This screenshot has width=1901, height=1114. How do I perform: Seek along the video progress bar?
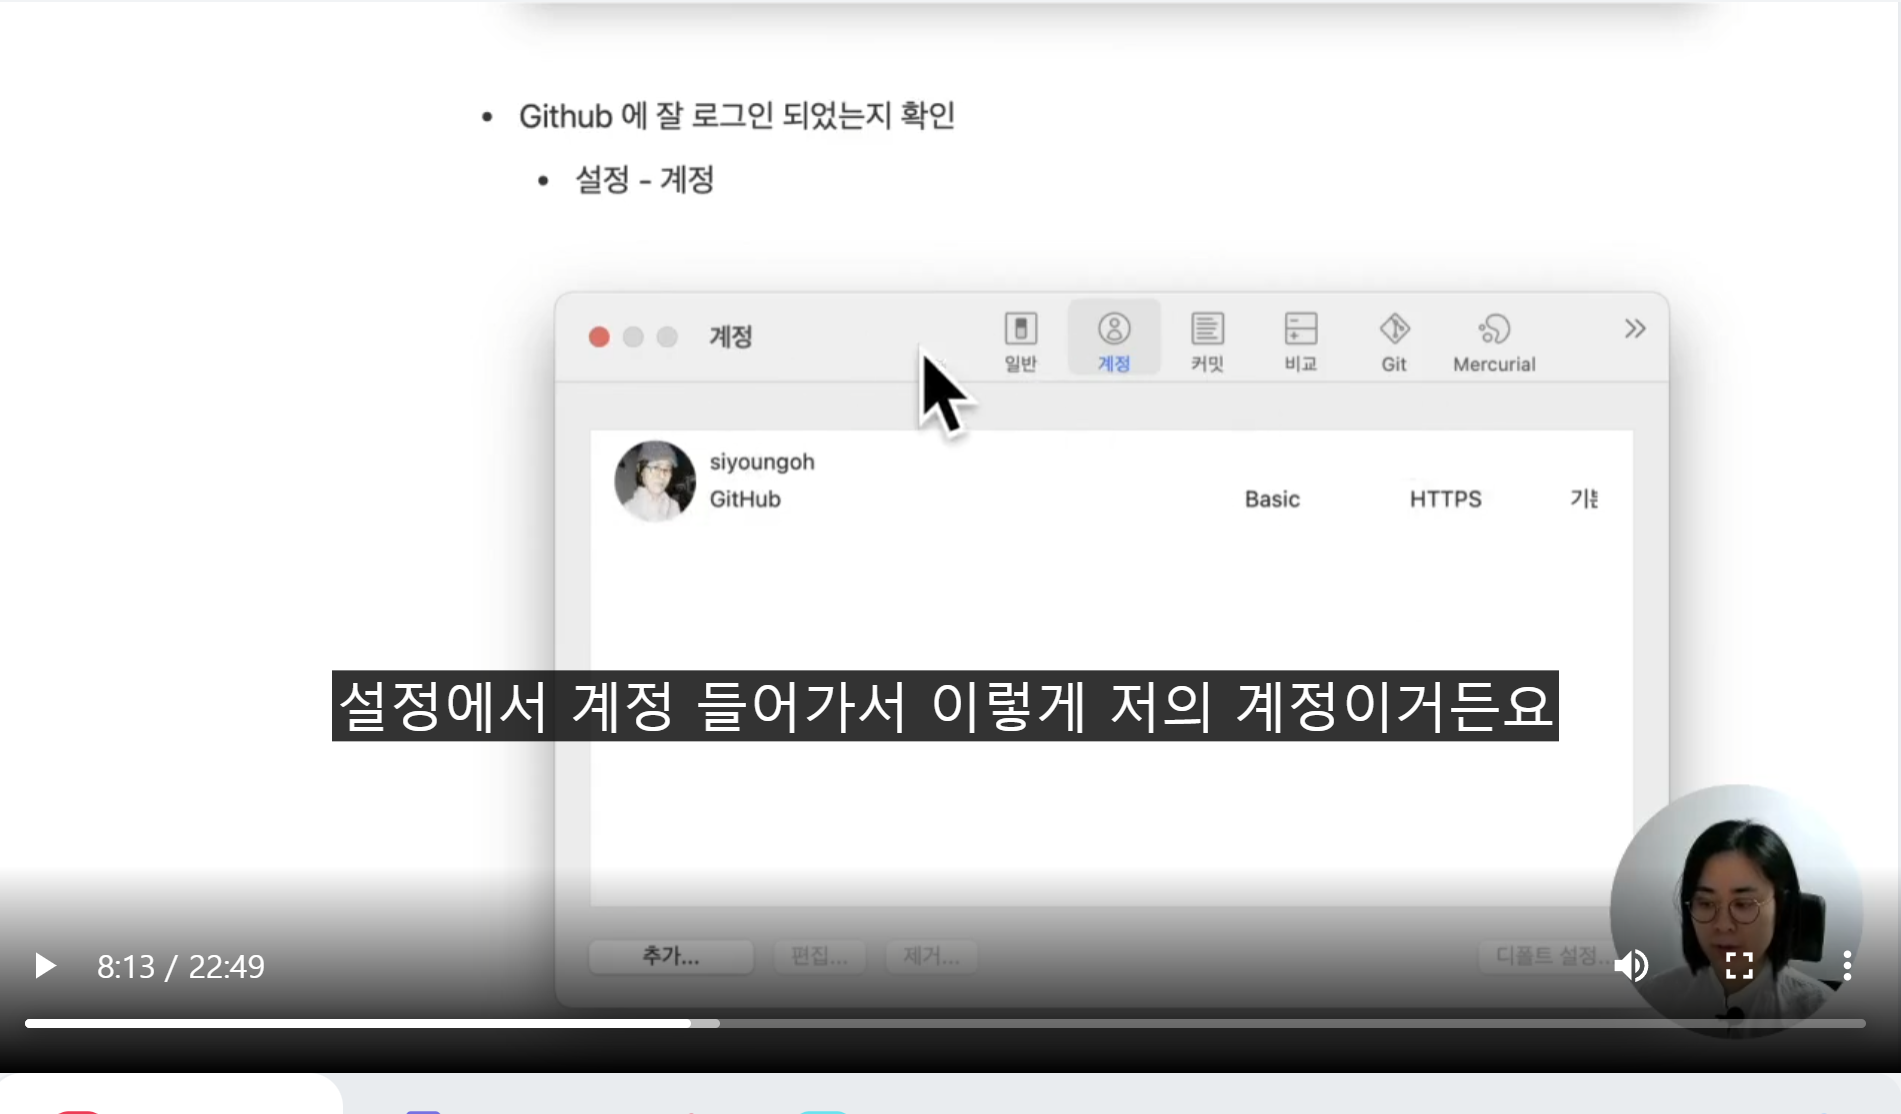click(x=945, y=1023)
